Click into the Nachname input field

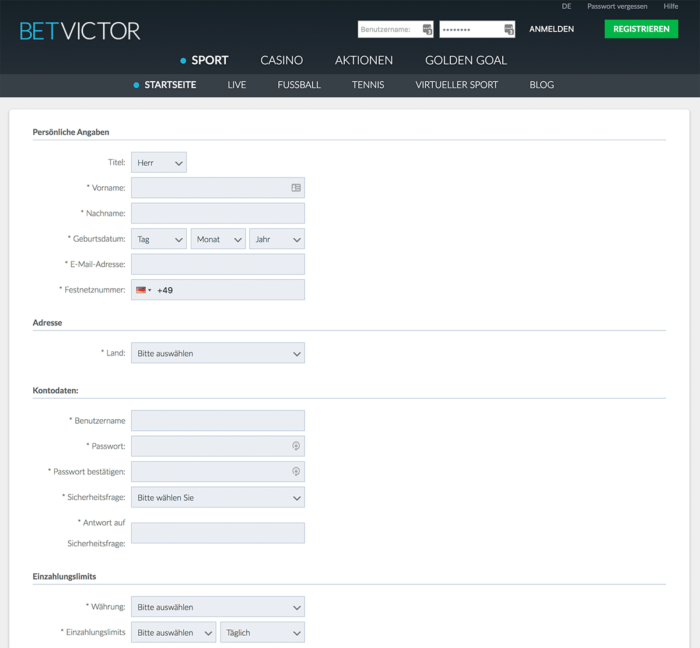pyautogui.click(x=218, y=213)
